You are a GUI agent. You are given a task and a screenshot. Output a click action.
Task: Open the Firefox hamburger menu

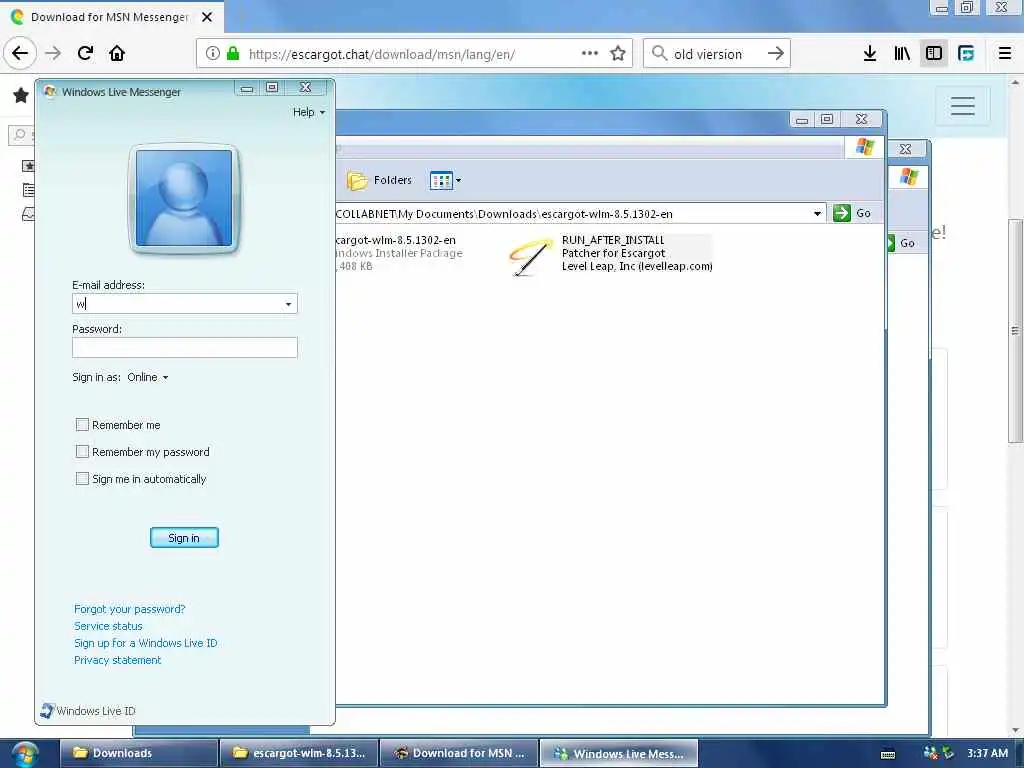1005,54
